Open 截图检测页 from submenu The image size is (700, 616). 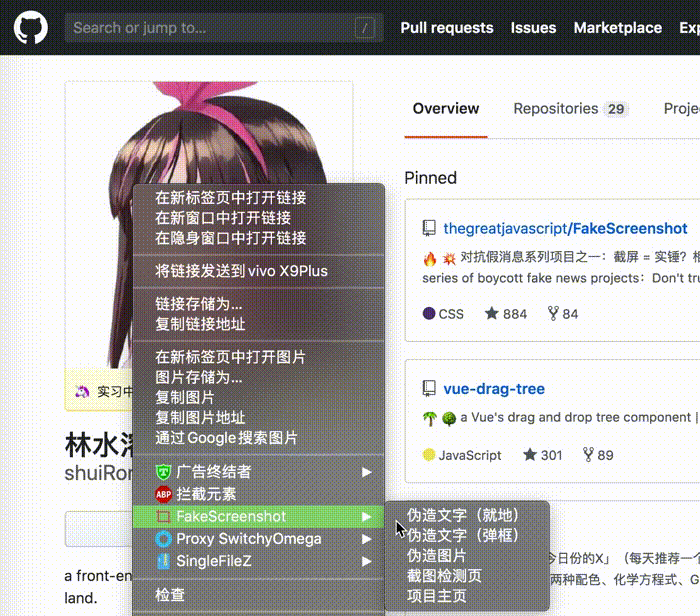(x=467, y=575)
